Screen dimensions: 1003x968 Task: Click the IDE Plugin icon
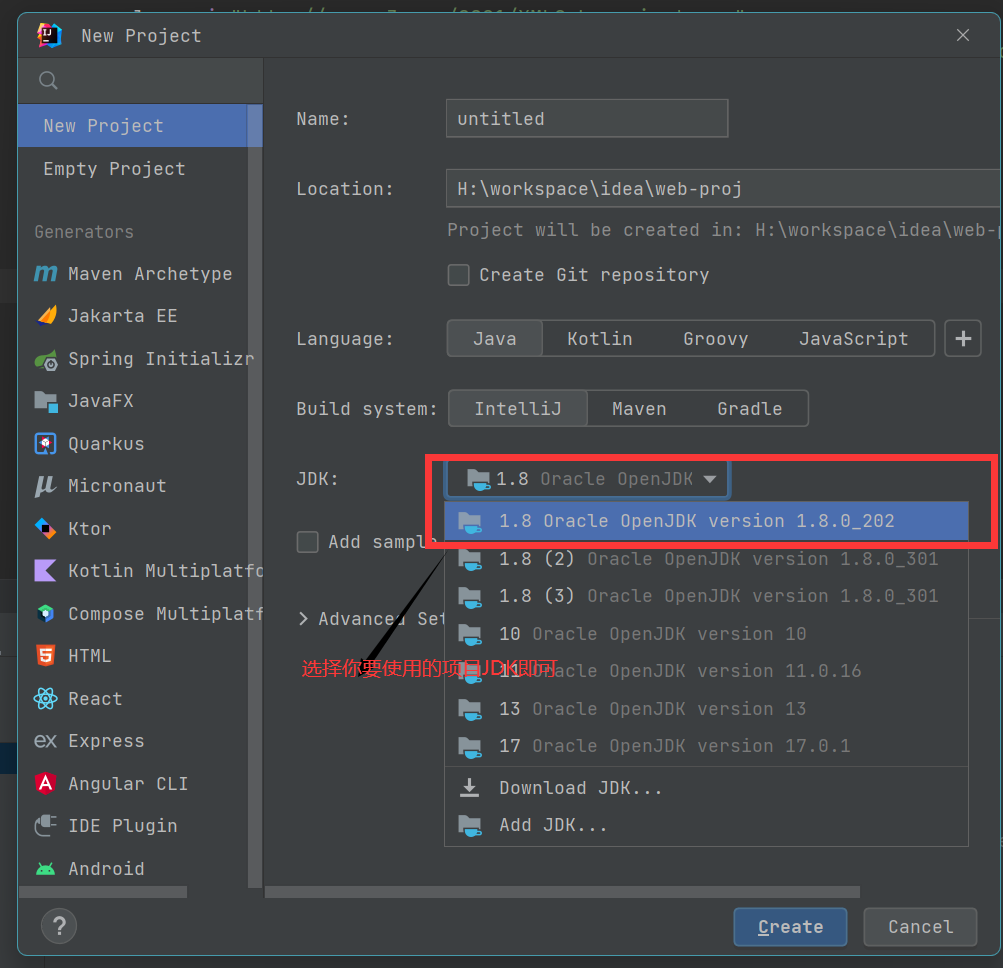(45, 825)
